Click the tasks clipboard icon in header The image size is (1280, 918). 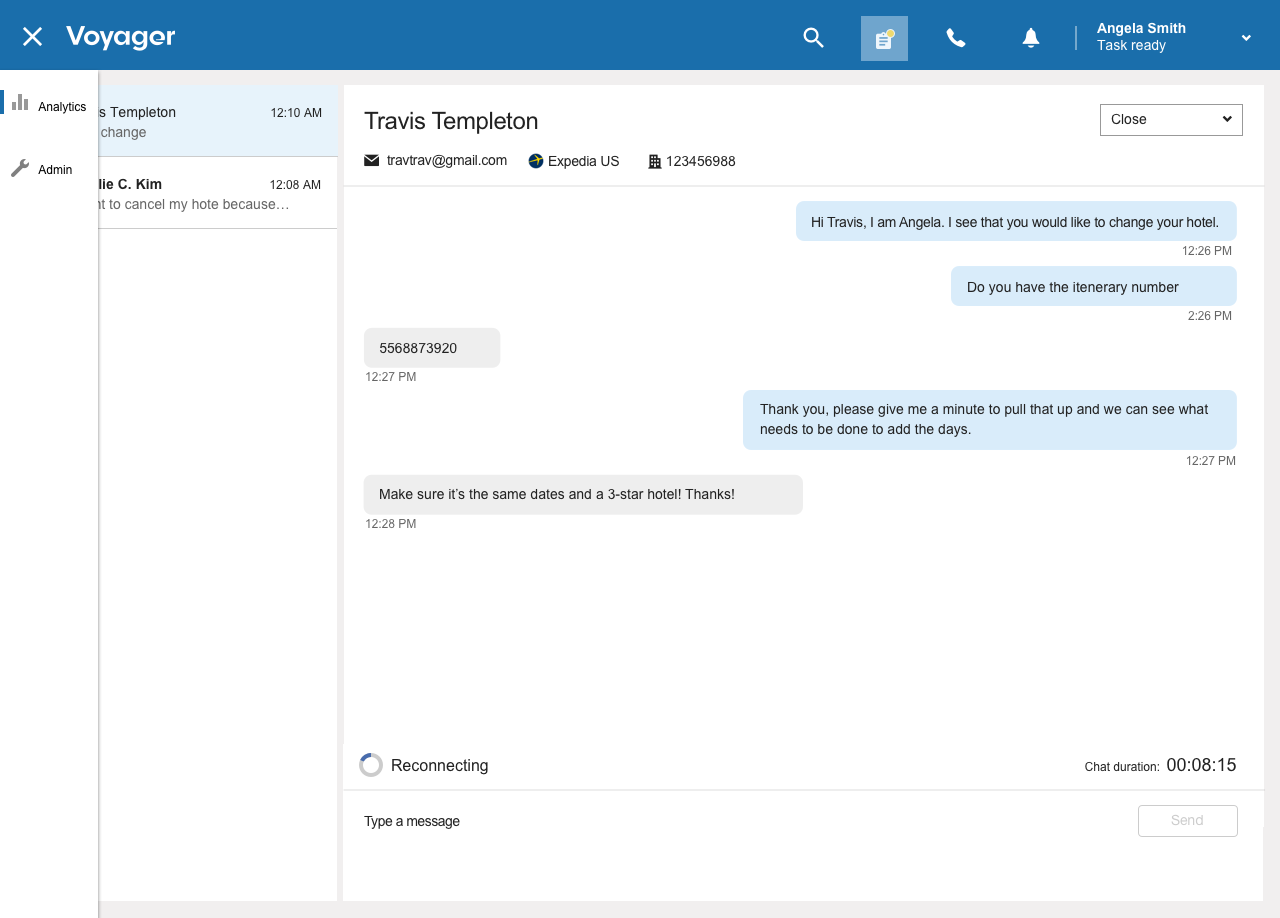point(884,39)
